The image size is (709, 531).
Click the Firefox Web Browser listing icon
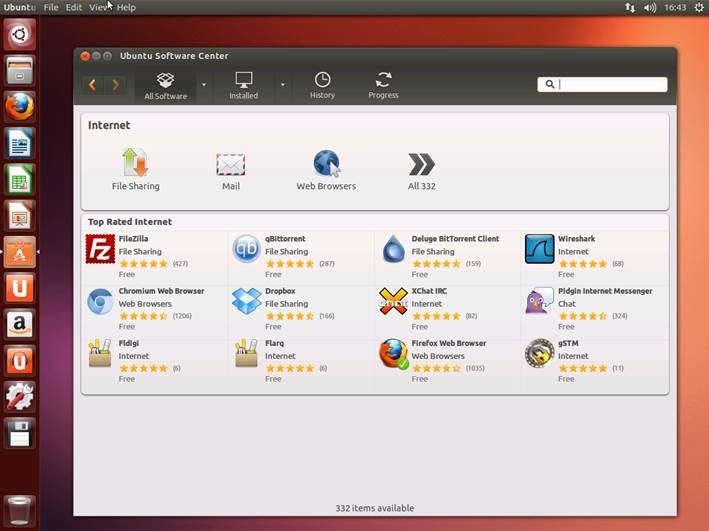[x=393, y=354]
